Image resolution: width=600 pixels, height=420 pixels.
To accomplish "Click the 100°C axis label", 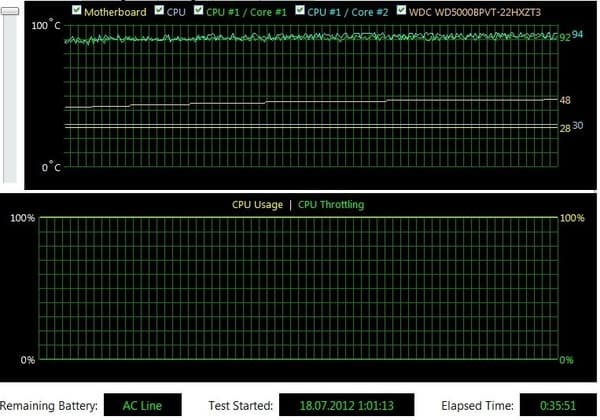I will click(x=47, y=25).
